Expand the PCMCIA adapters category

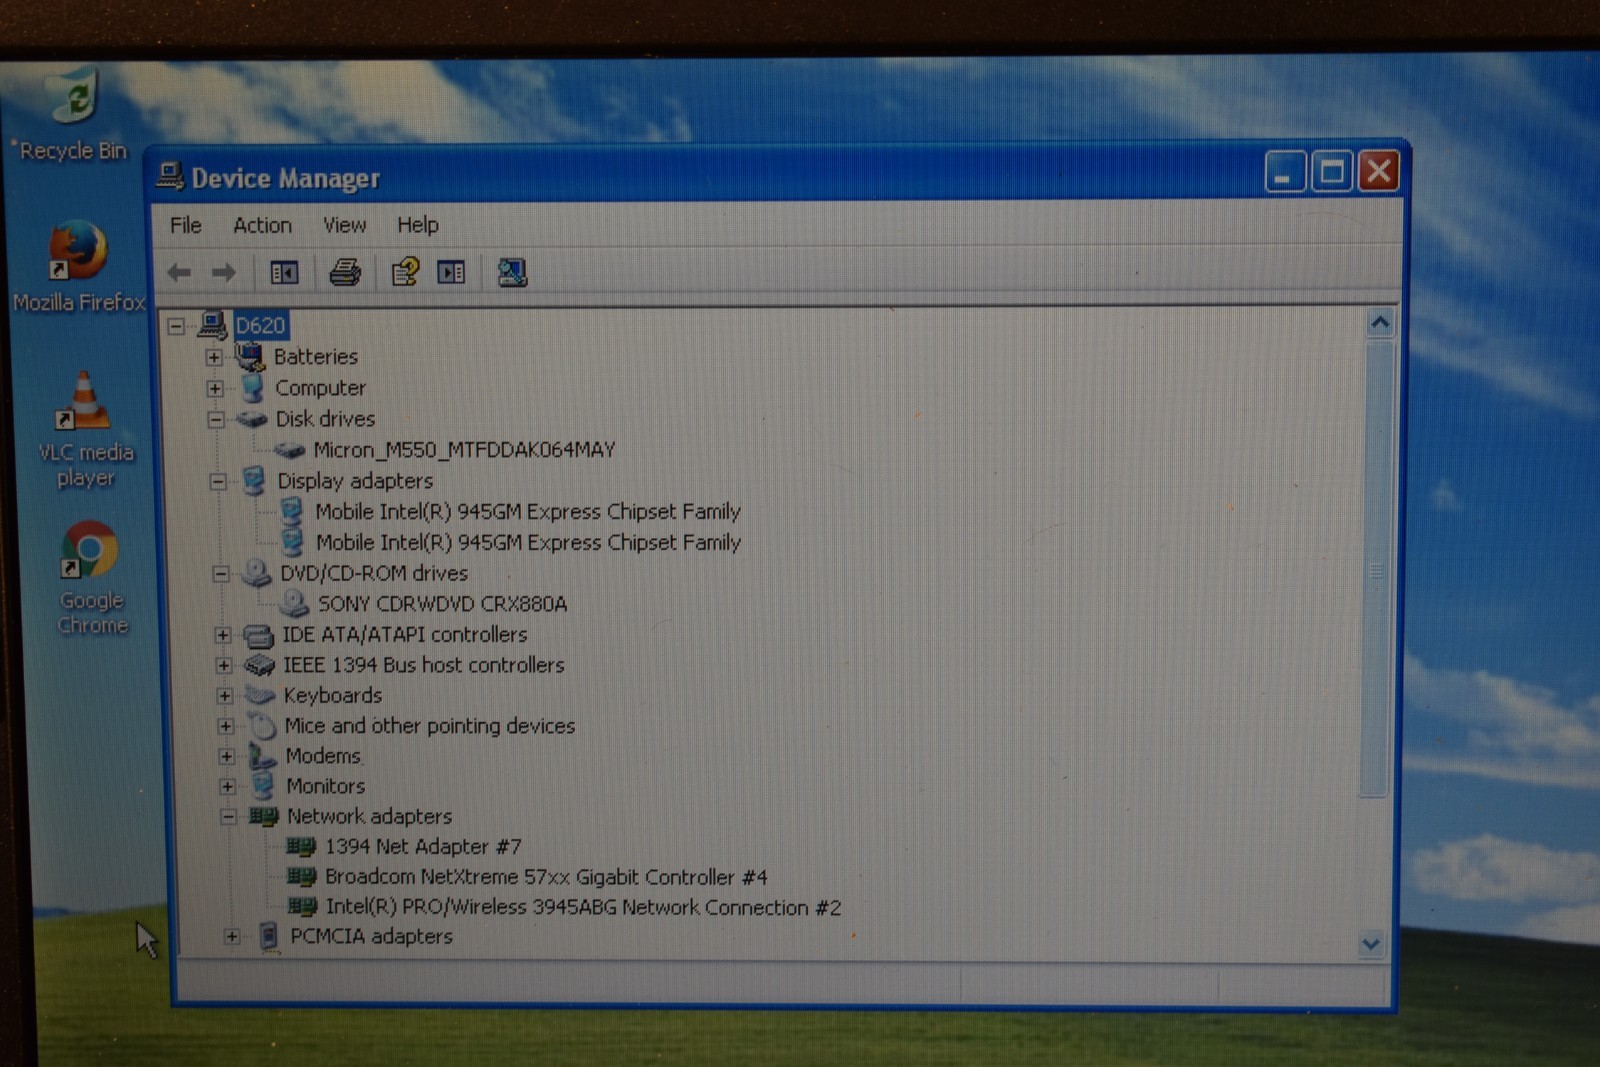pos(232,937)
